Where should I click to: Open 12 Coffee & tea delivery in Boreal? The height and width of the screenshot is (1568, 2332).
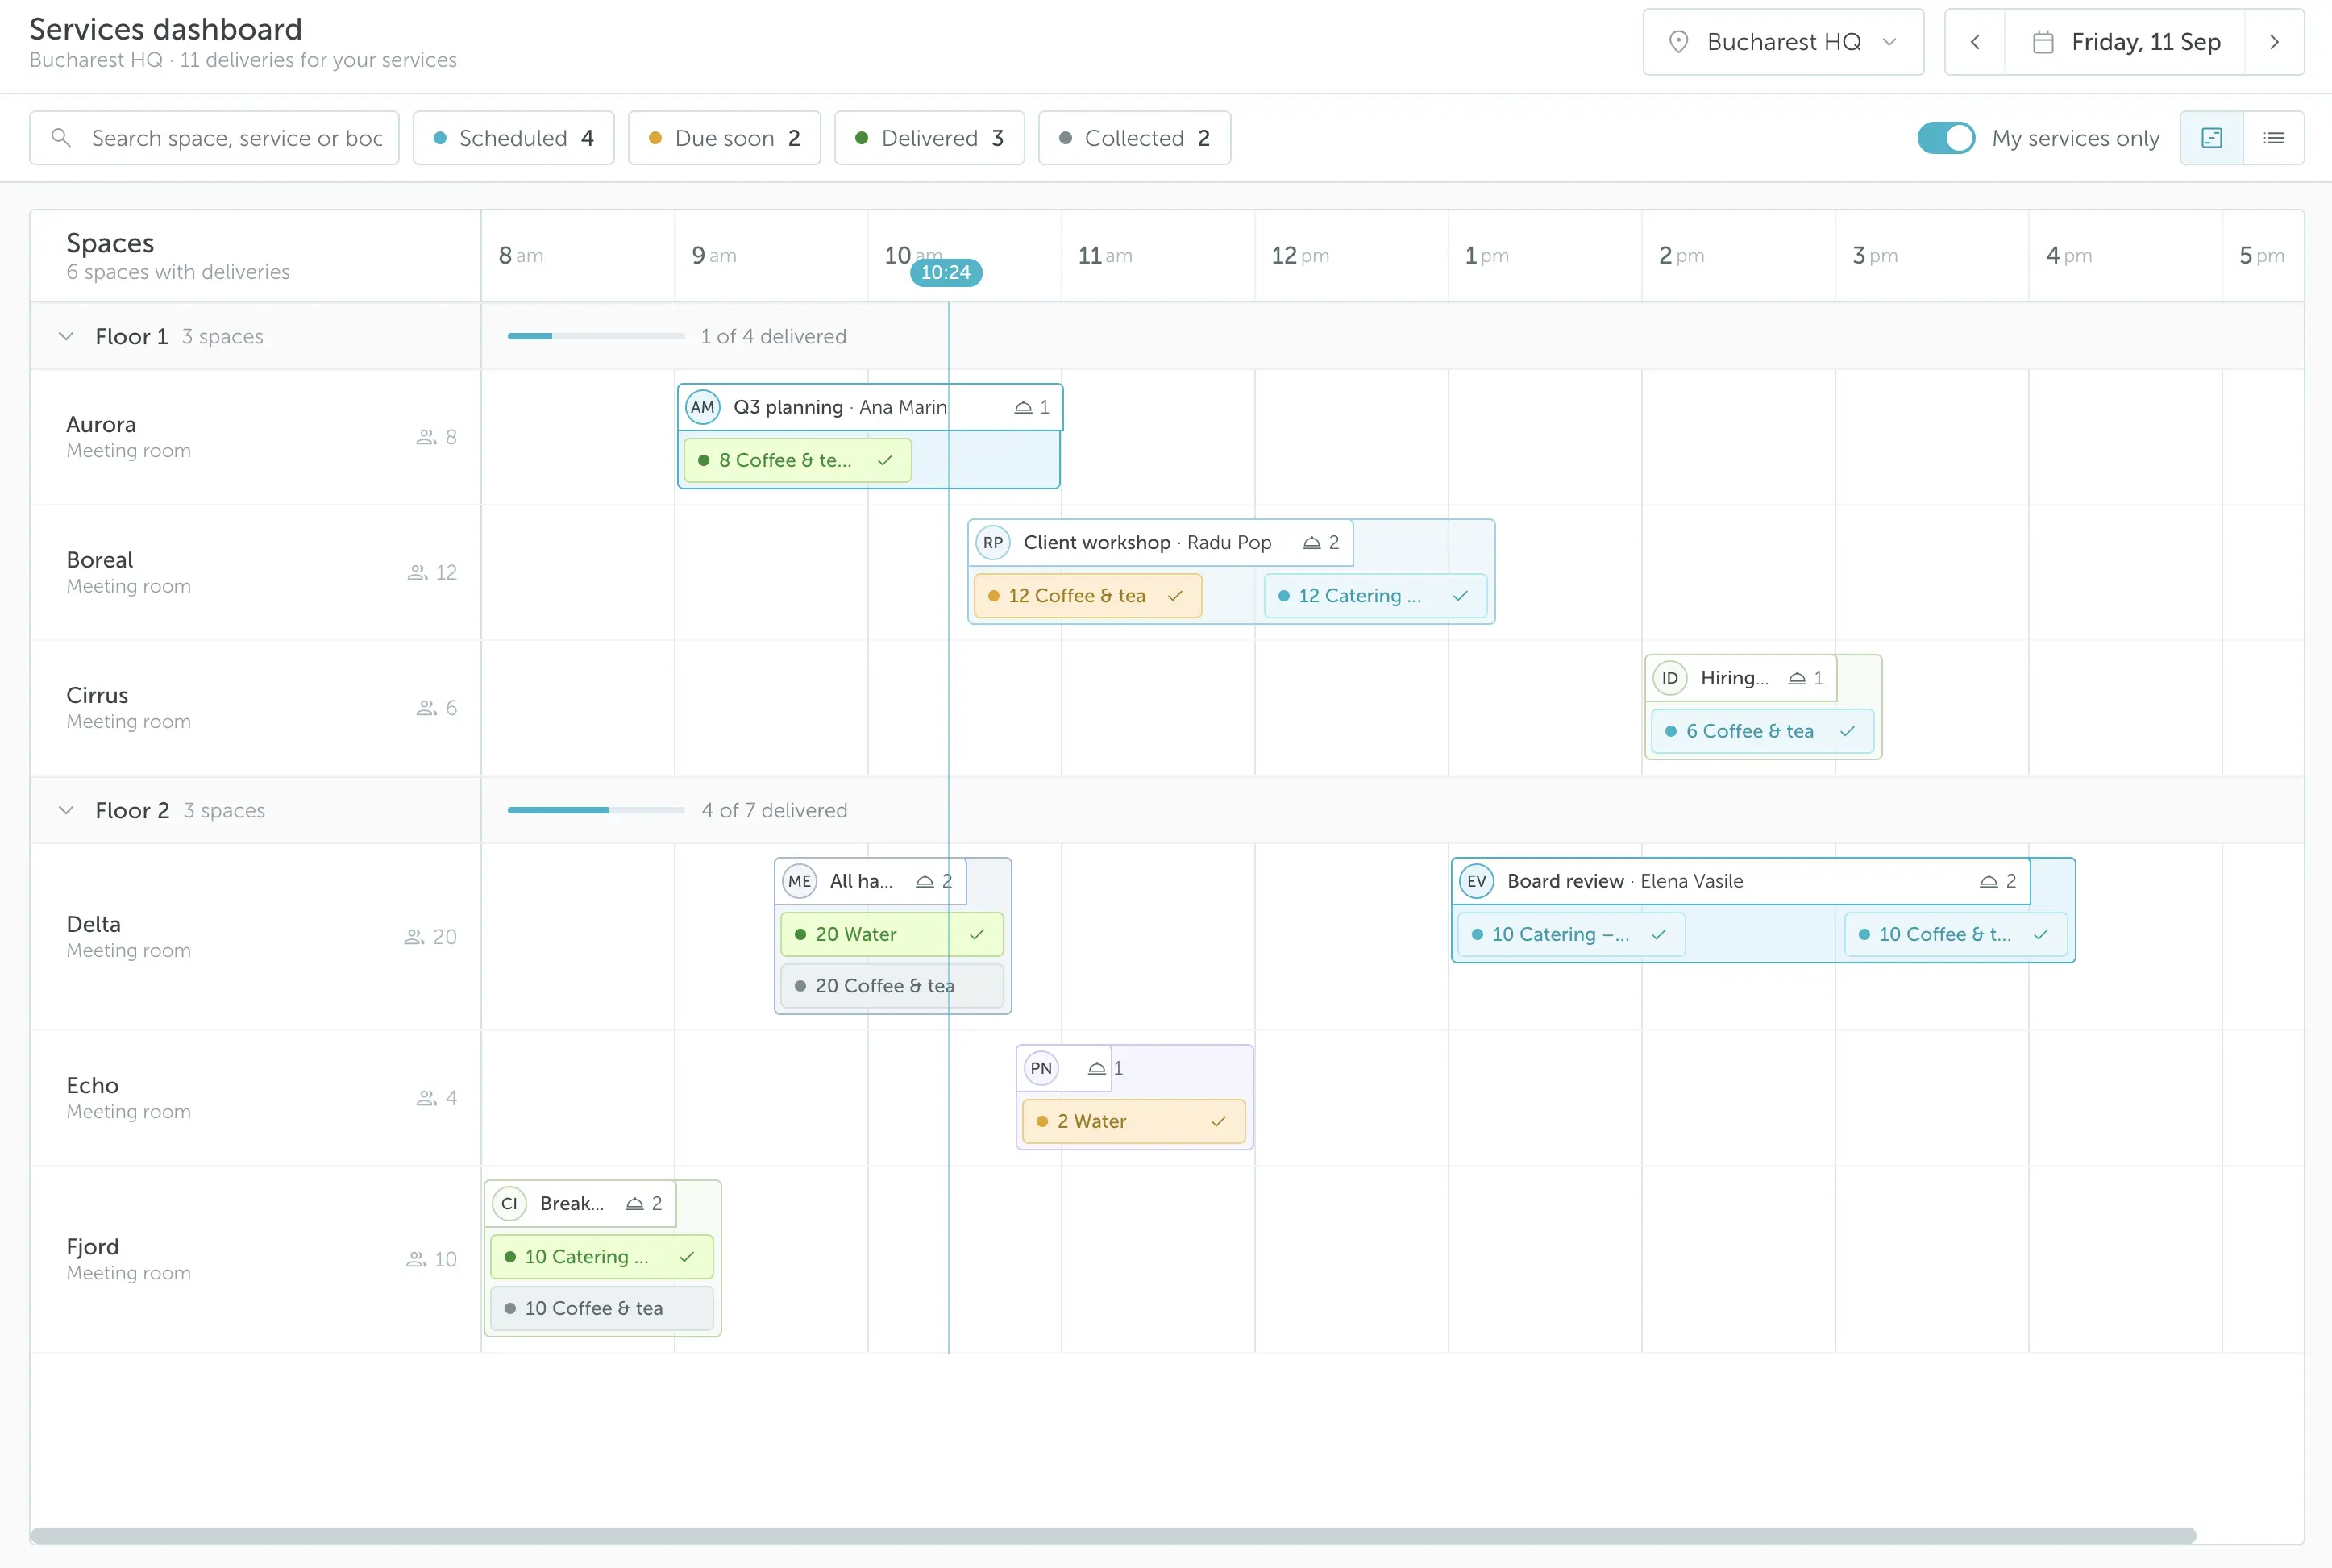[x=1088, y=596]
